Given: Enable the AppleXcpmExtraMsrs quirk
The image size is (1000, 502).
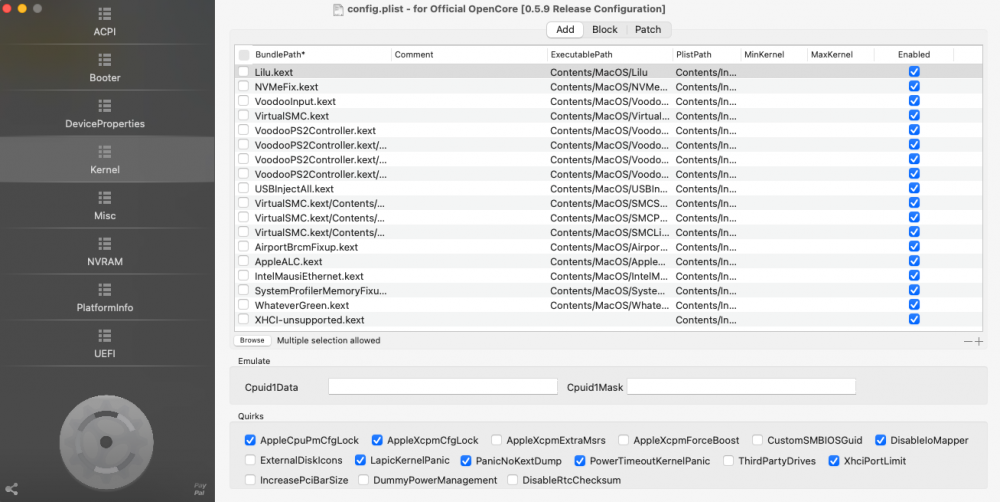Looking at the screenshot, I should 496,440.
